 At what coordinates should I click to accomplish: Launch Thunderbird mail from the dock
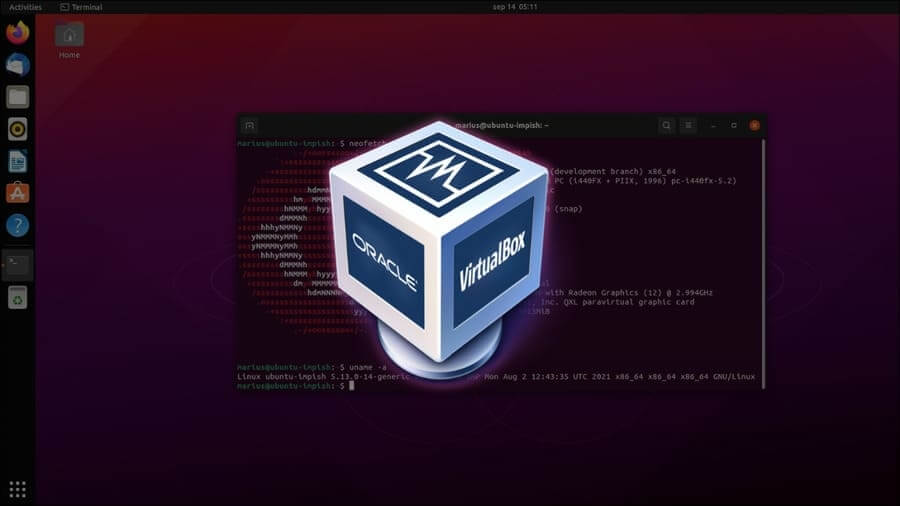pyautogui.click(x=17, y=65)
